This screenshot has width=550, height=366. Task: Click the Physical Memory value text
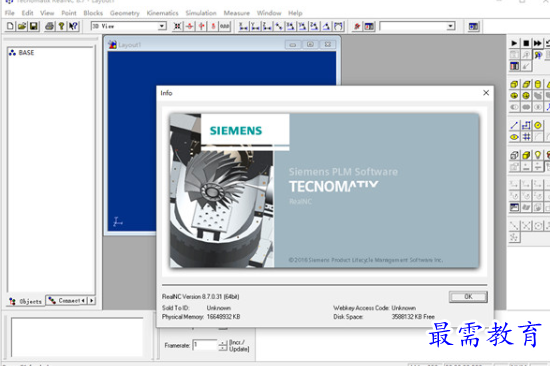click(x=223, y=317)
